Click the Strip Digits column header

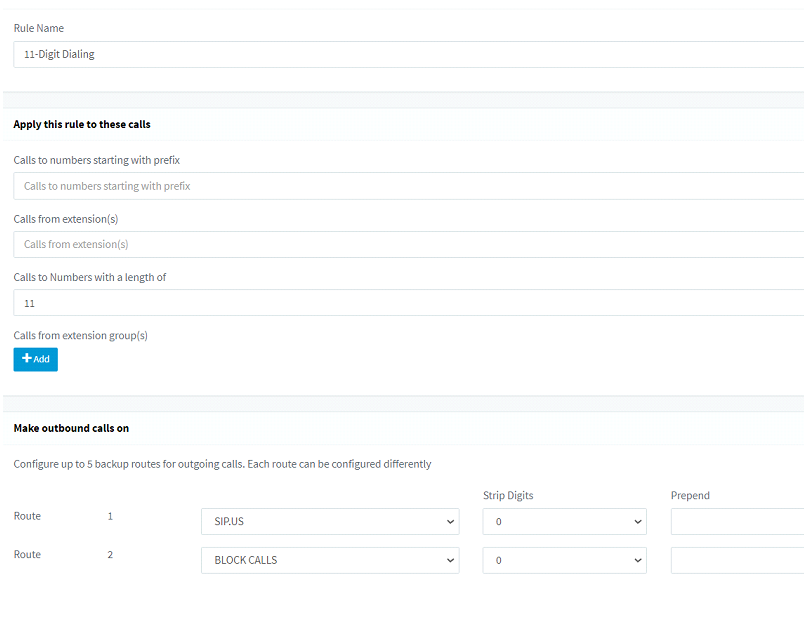[x=508, y=495]
